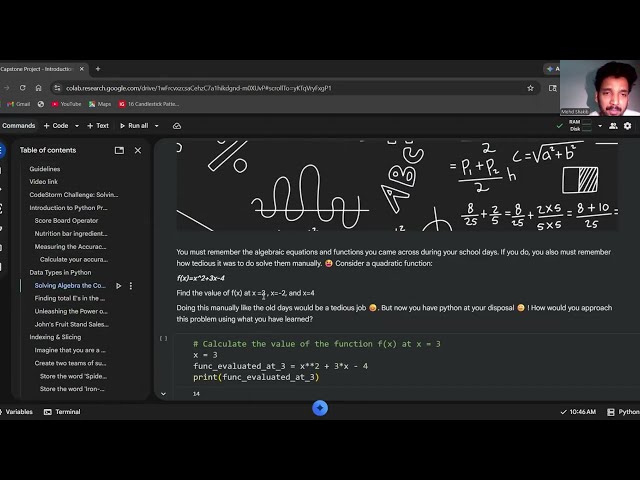Click the cloud save status icon
The height and width of the screenshot is (480, 640).
point(177,126)
